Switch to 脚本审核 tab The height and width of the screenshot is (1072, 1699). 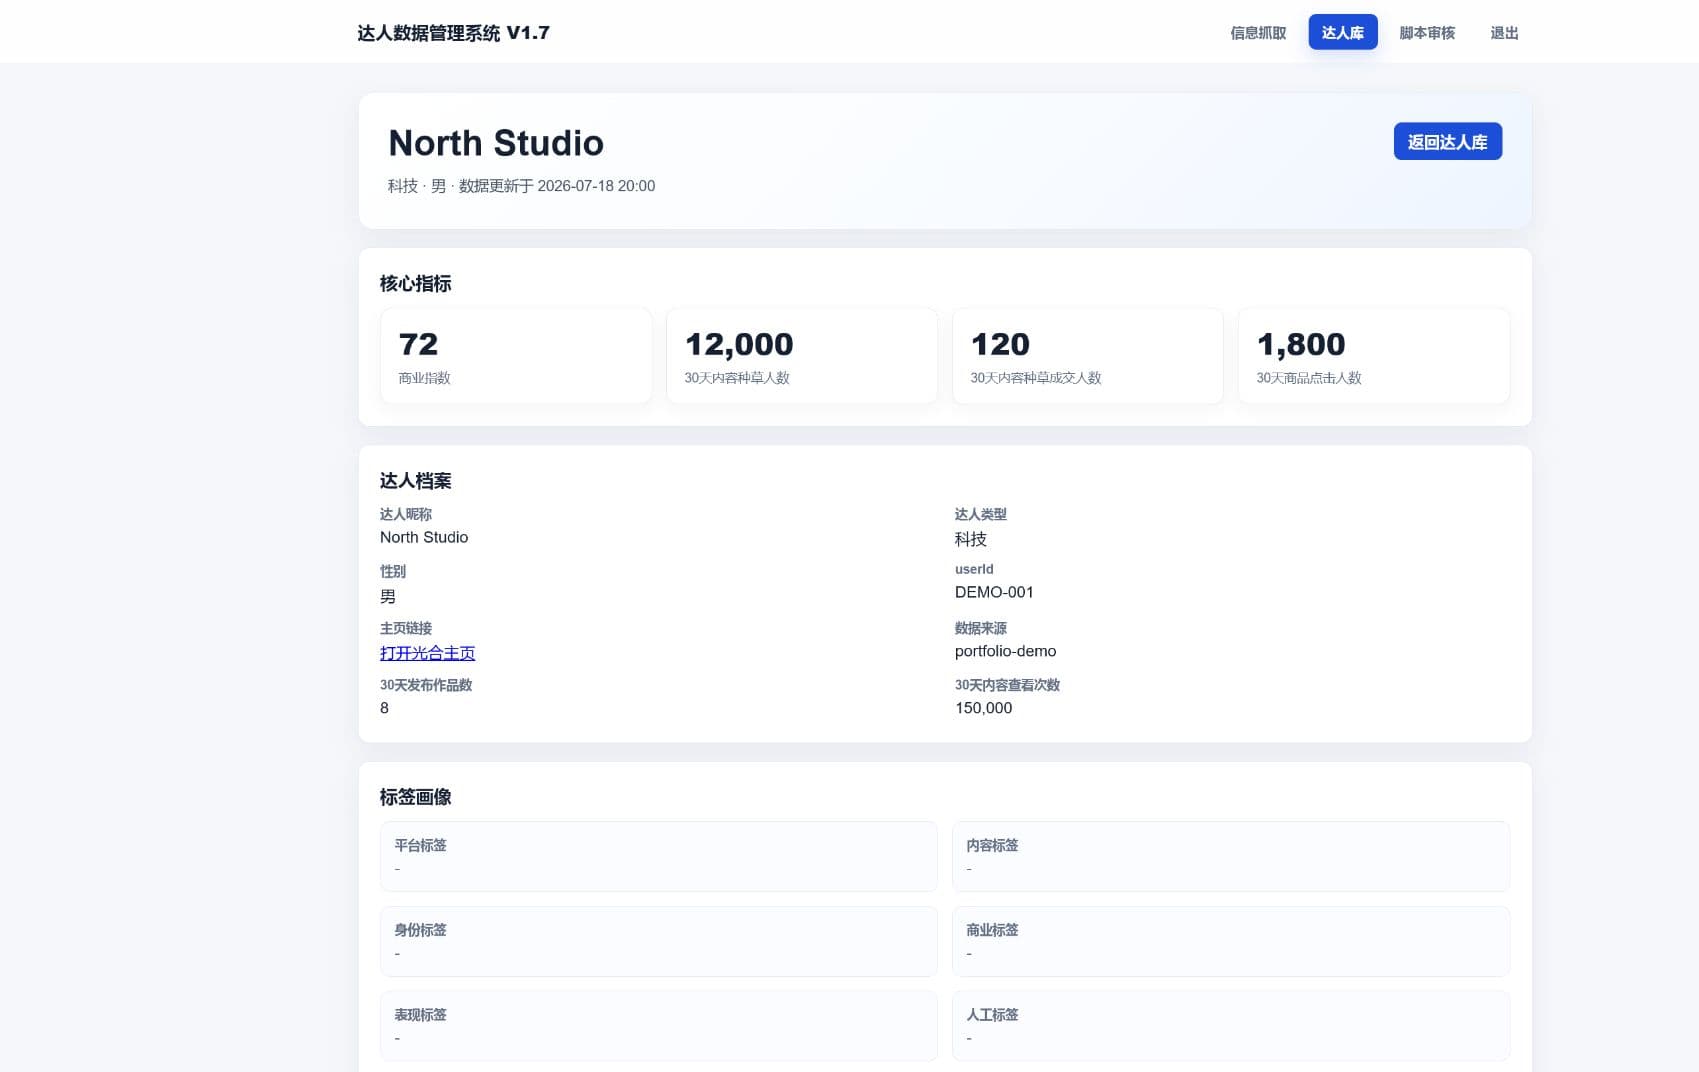point(1427,33)
